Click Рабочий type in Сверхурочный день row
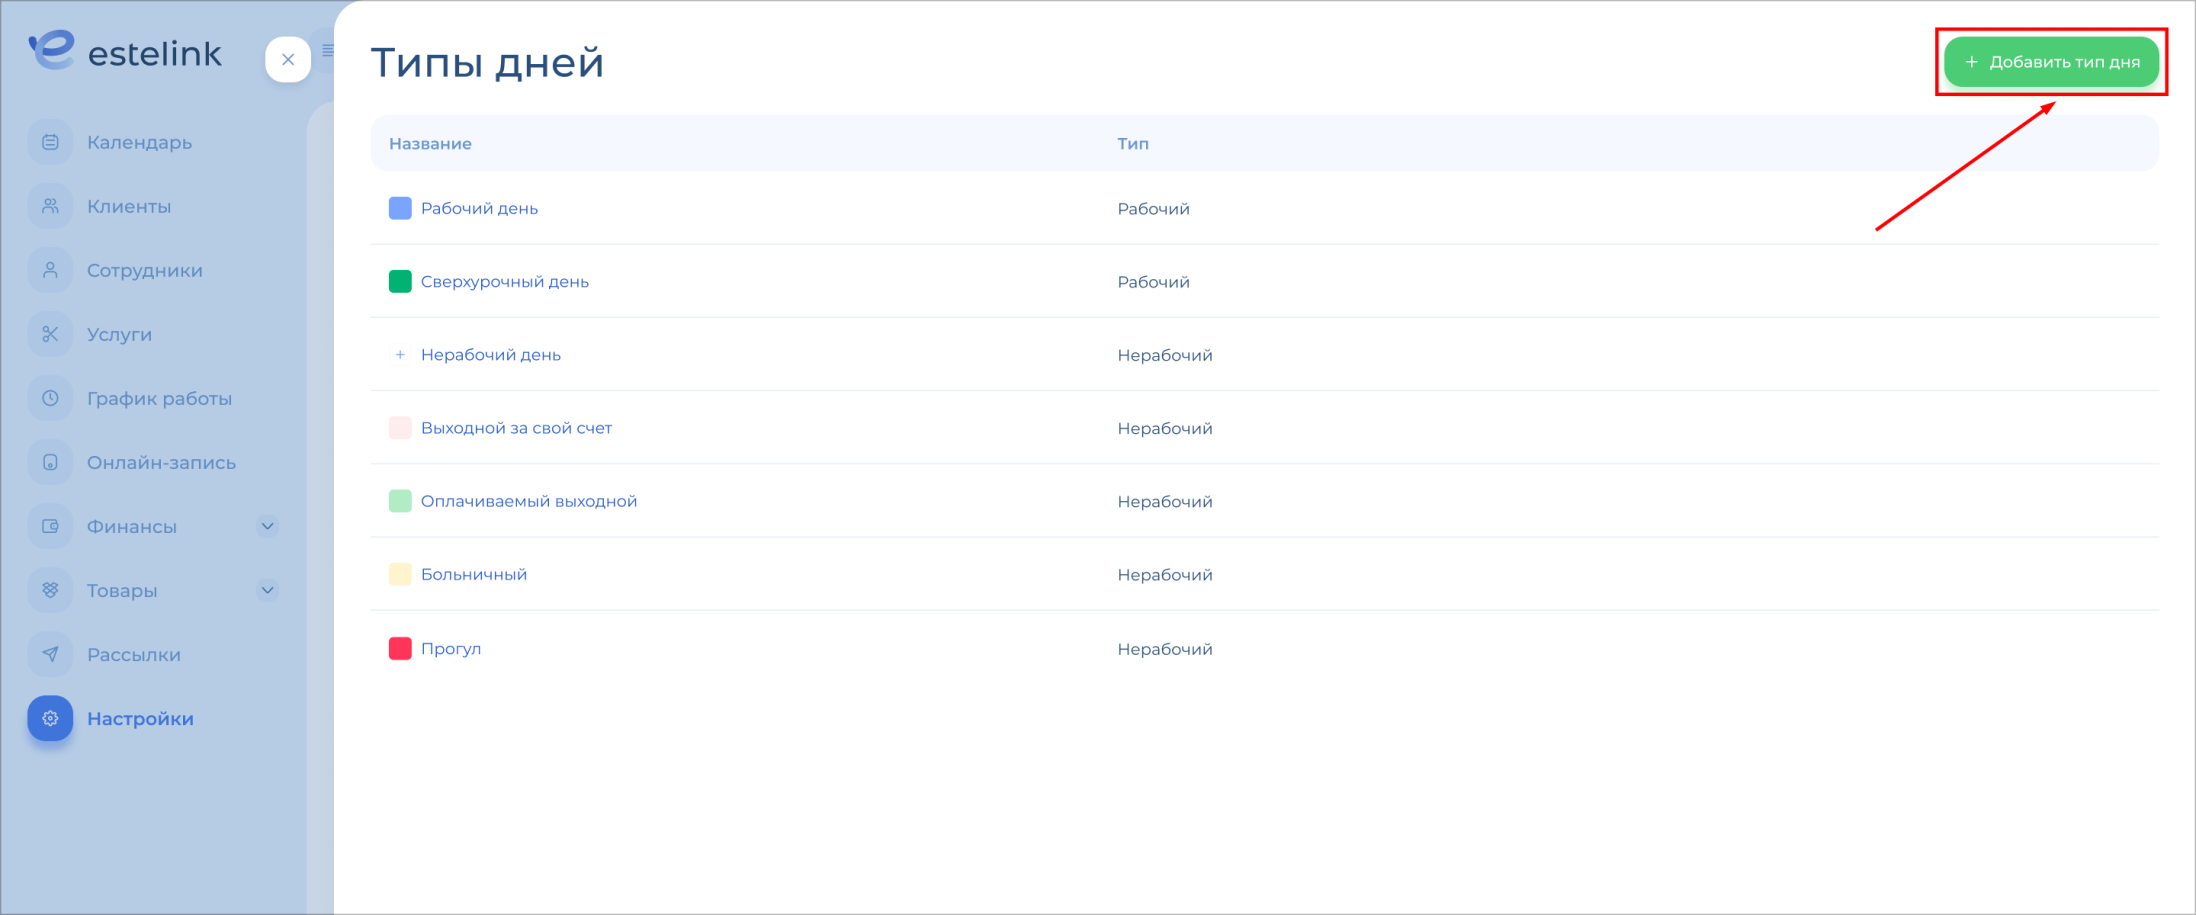The width and height of the screenshot is (2196, 915). [x=1153, y=281]
